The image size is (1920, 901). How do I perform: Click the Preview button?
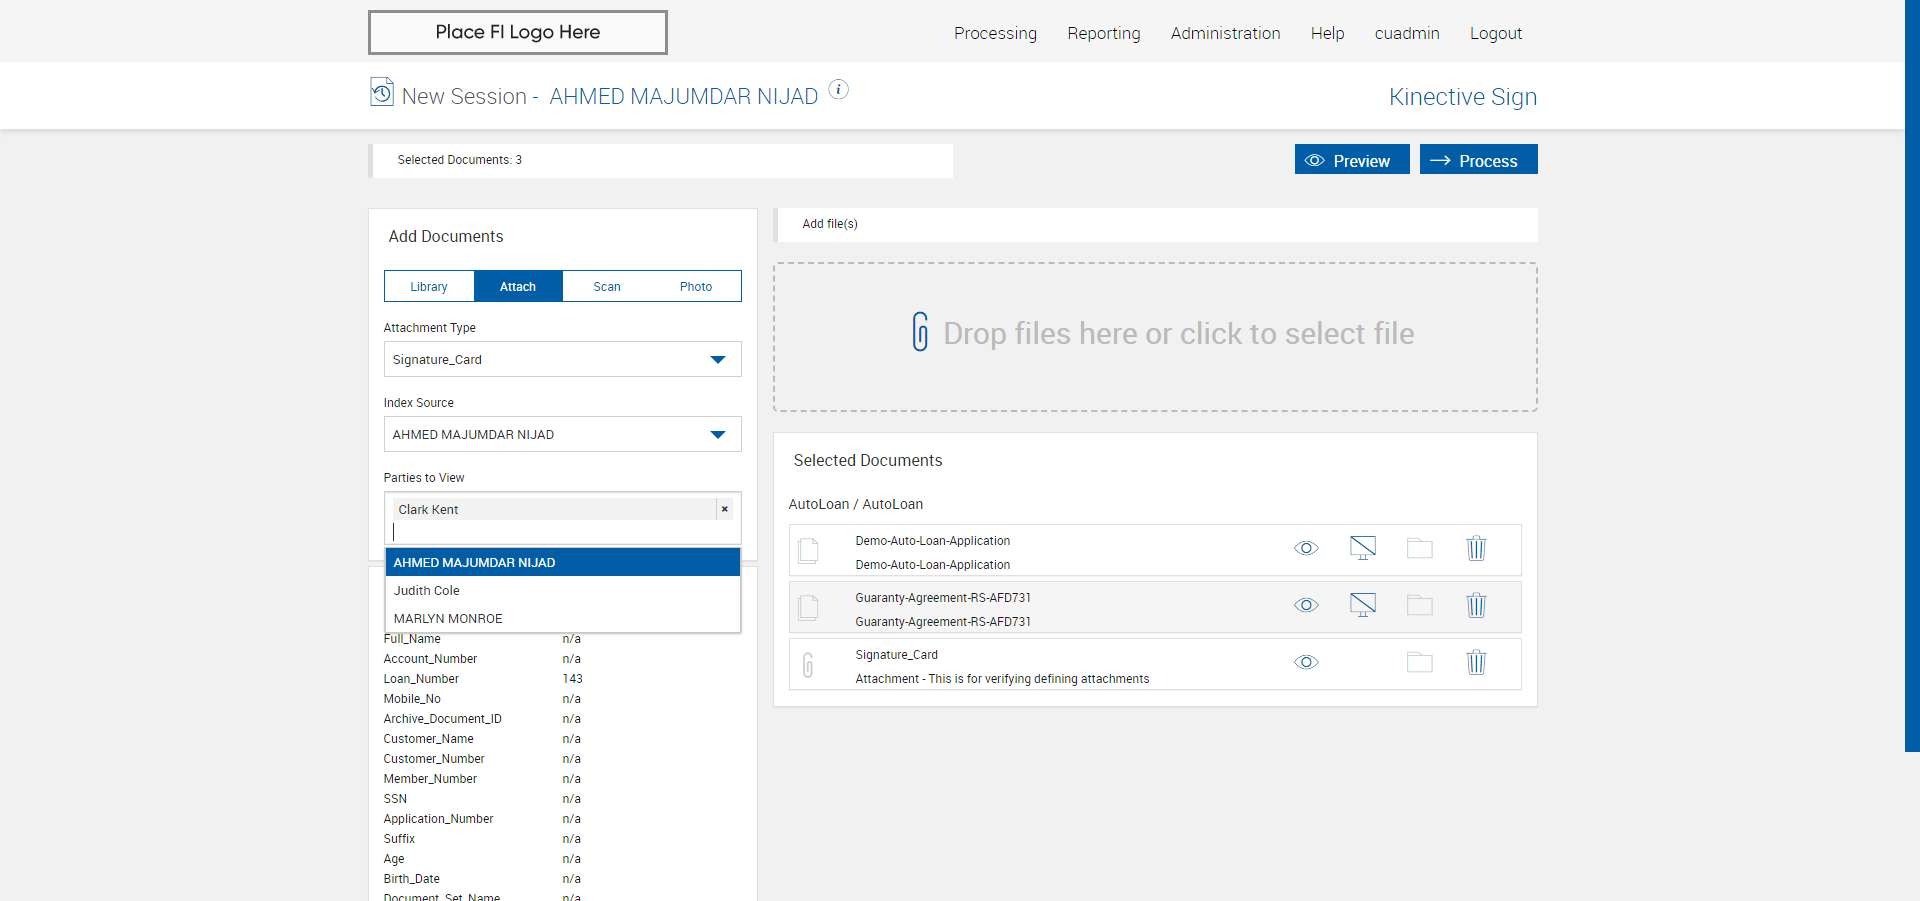1351,160
